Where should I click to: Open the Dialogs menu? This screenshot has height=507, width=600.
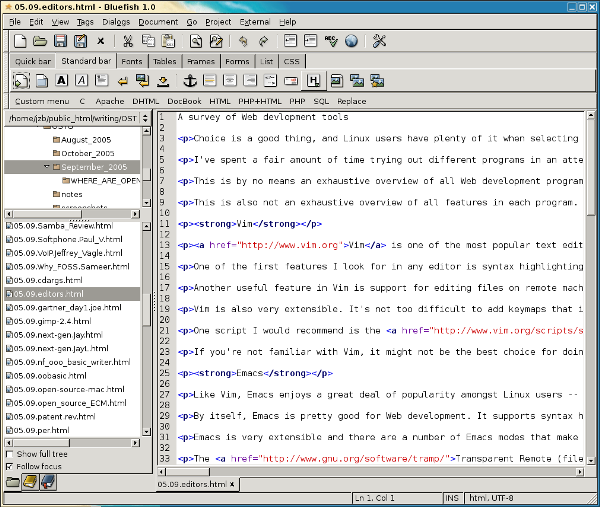pyautogui.click(x=116, y=22)
